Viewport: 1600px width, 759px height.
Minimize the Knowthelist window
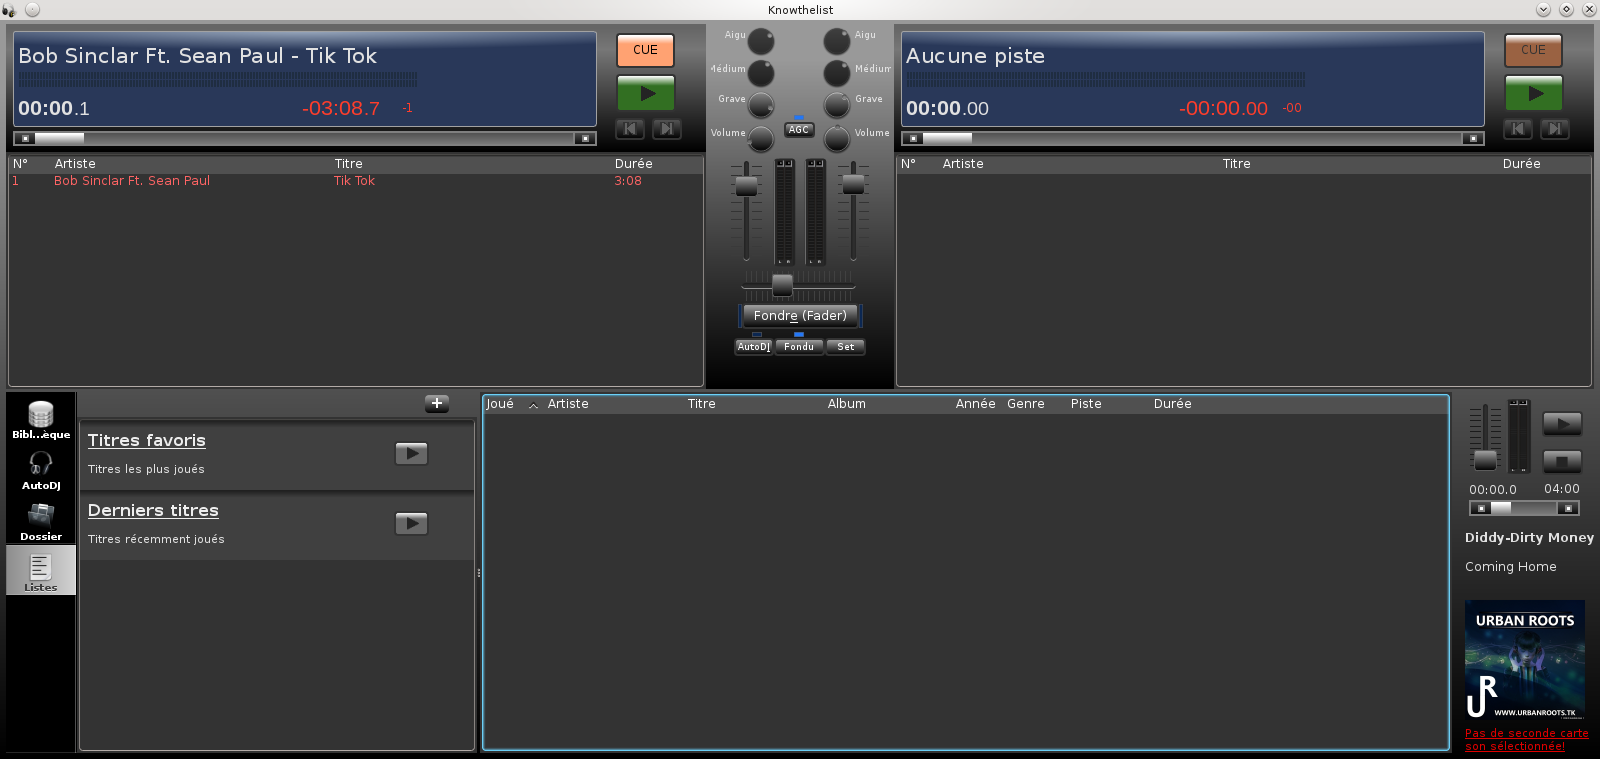coord(1543,10)
